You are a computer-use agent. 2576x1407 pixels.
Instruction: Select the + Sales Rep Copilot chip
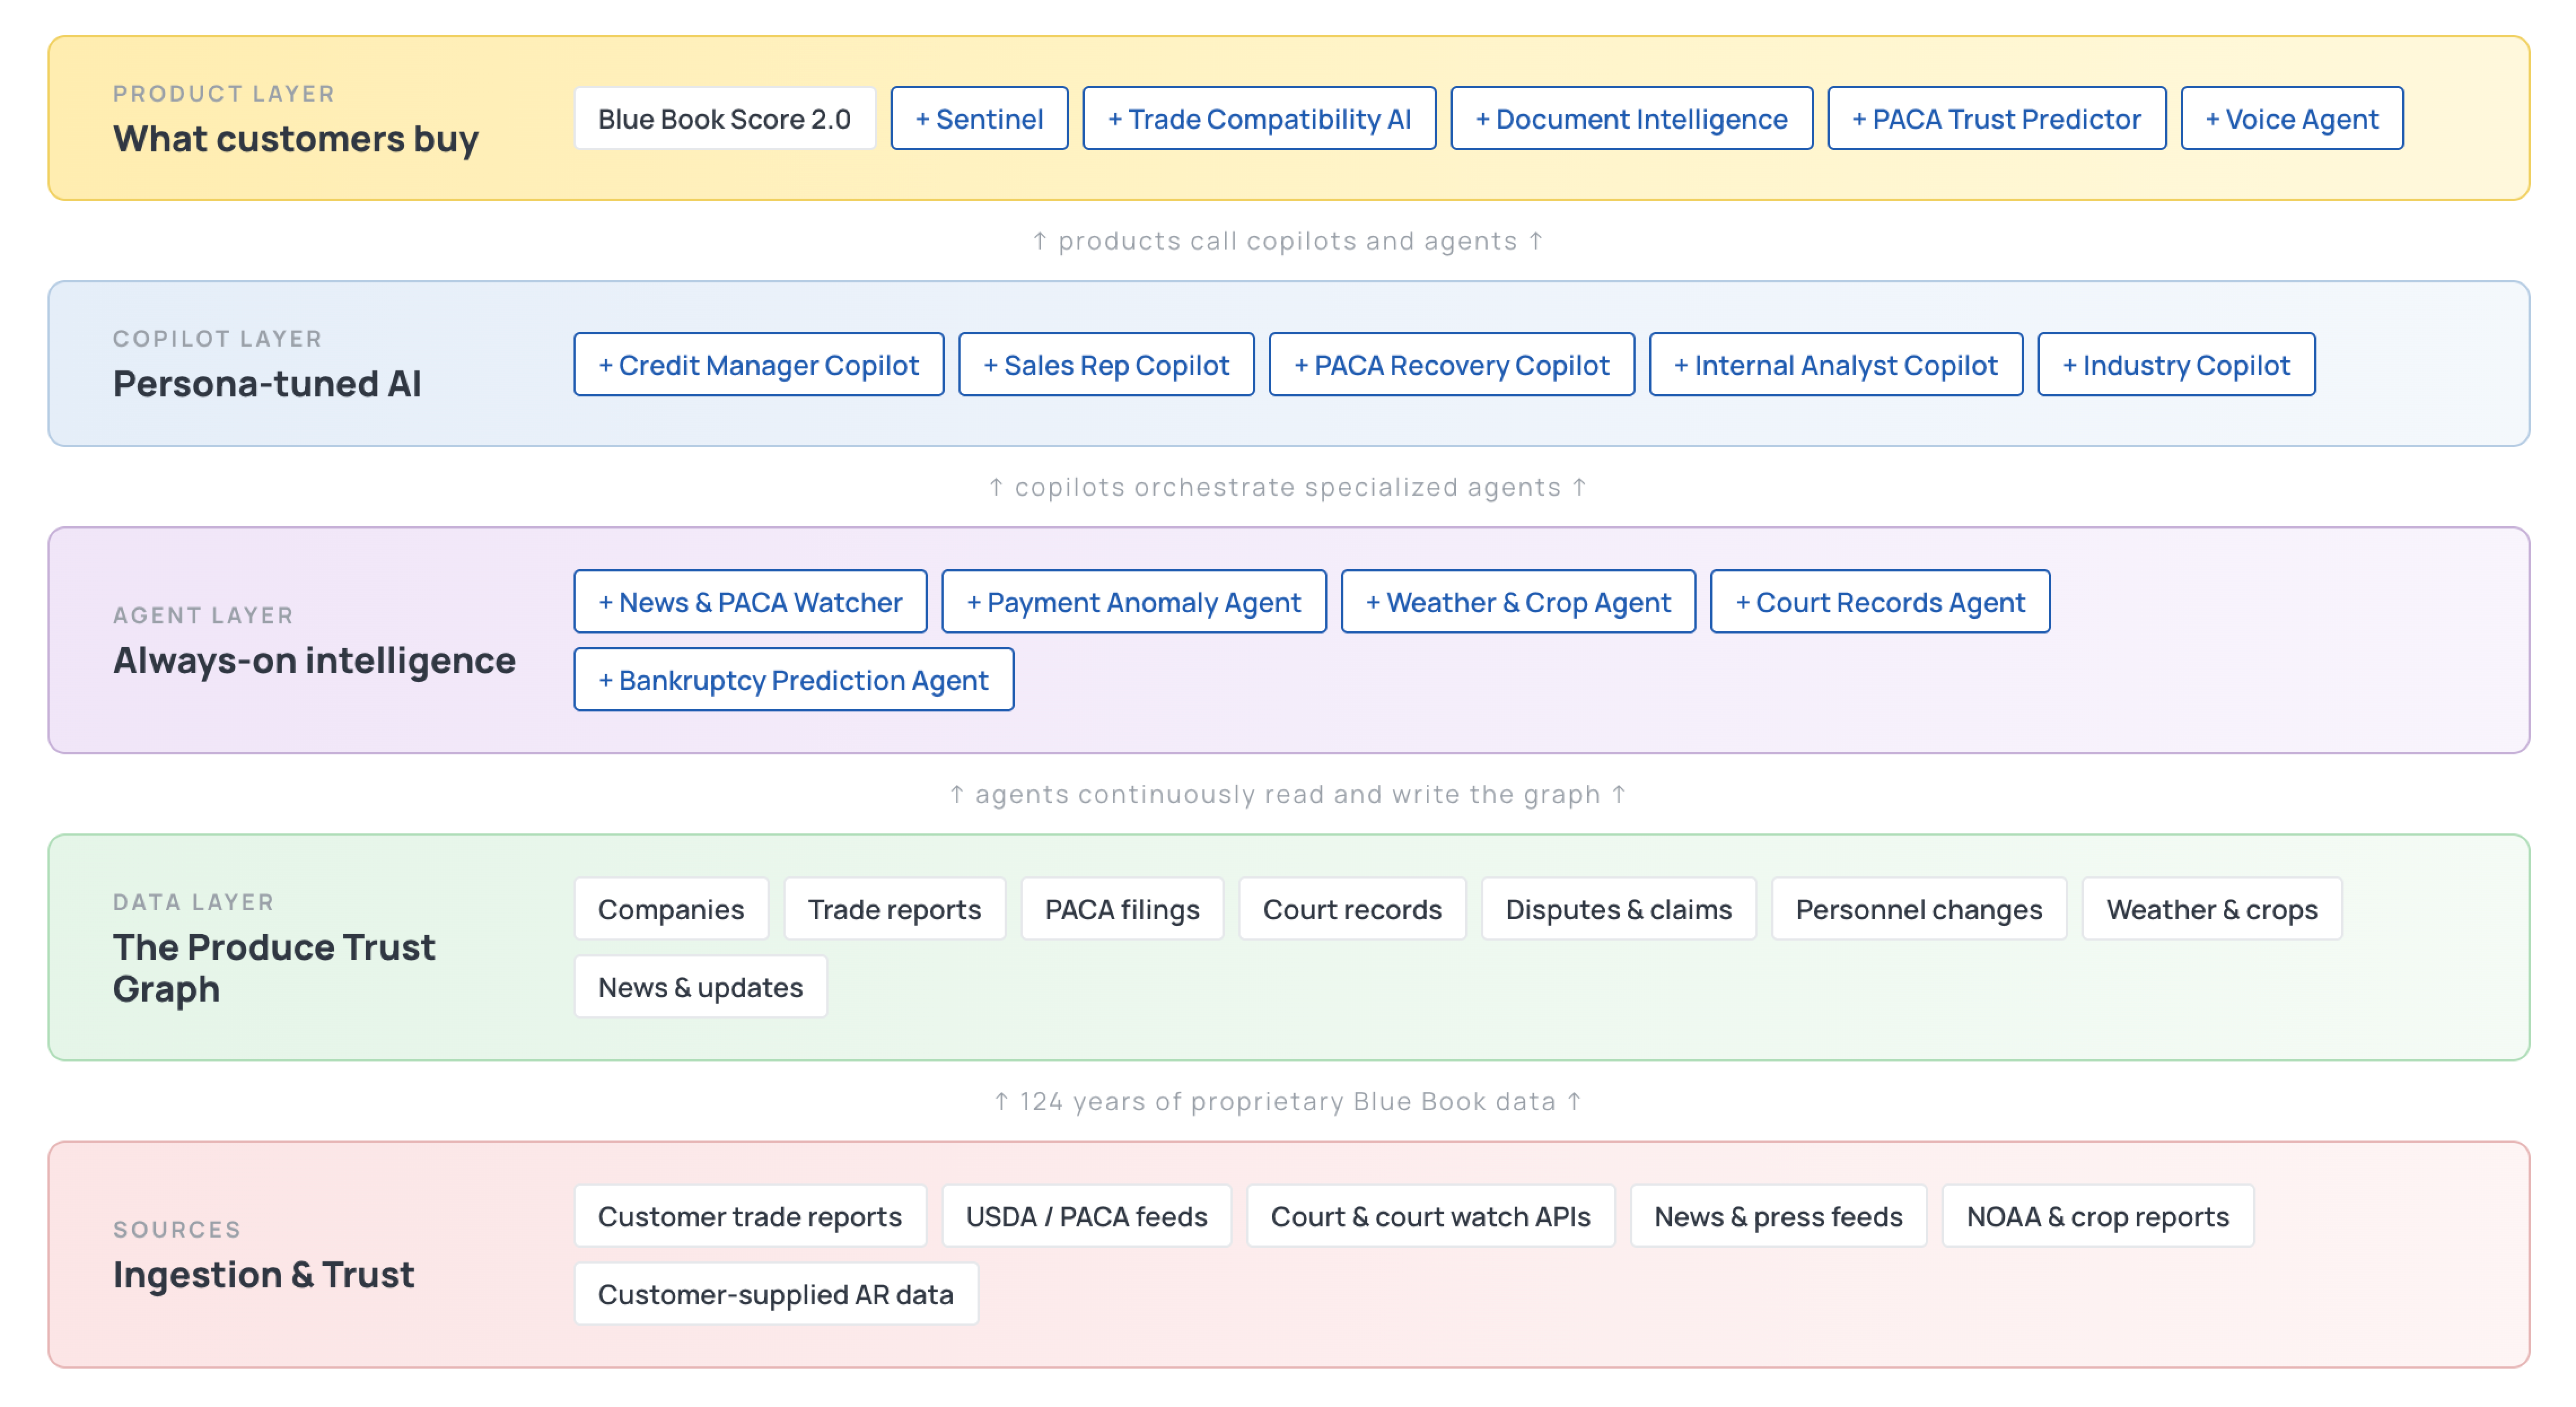[1106, 365]
